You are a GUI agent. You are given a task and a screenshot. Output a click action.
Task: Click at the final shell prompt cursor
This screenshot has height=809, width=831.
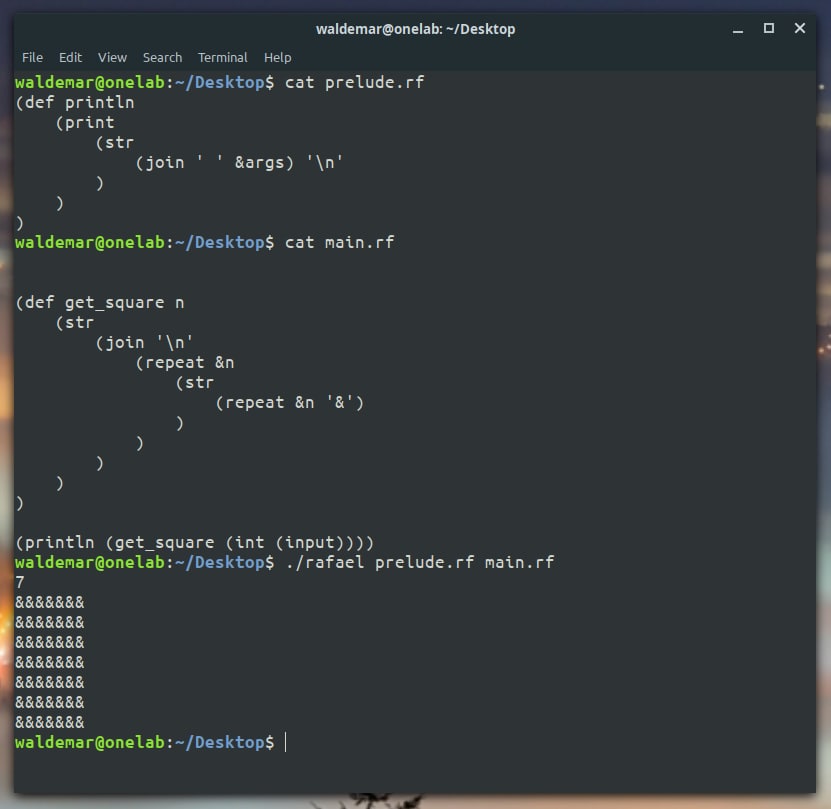tap(286, 742)
